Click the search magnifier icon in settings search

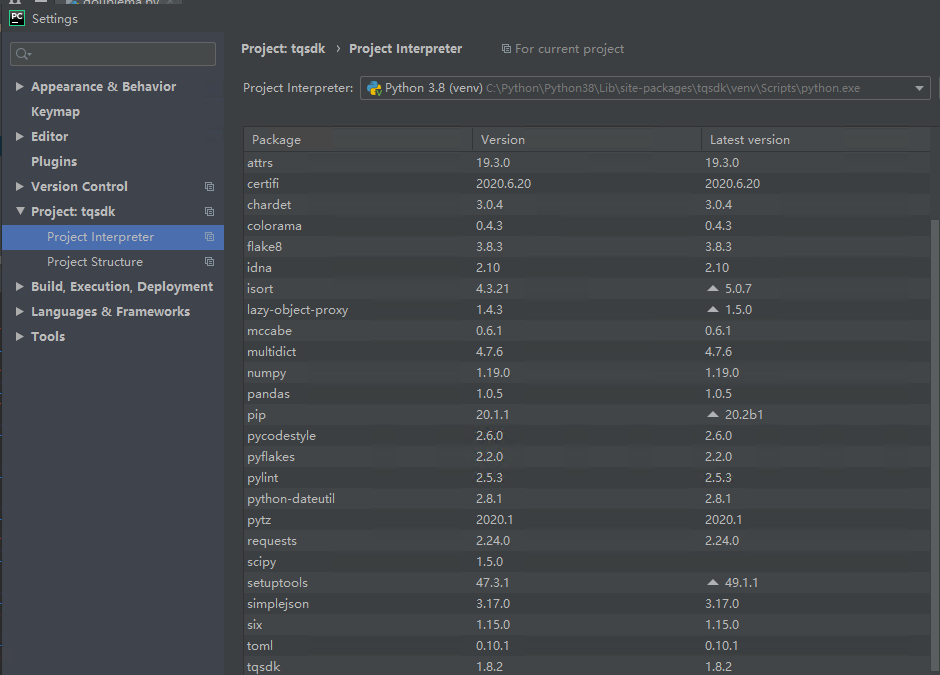pos(23,54)
